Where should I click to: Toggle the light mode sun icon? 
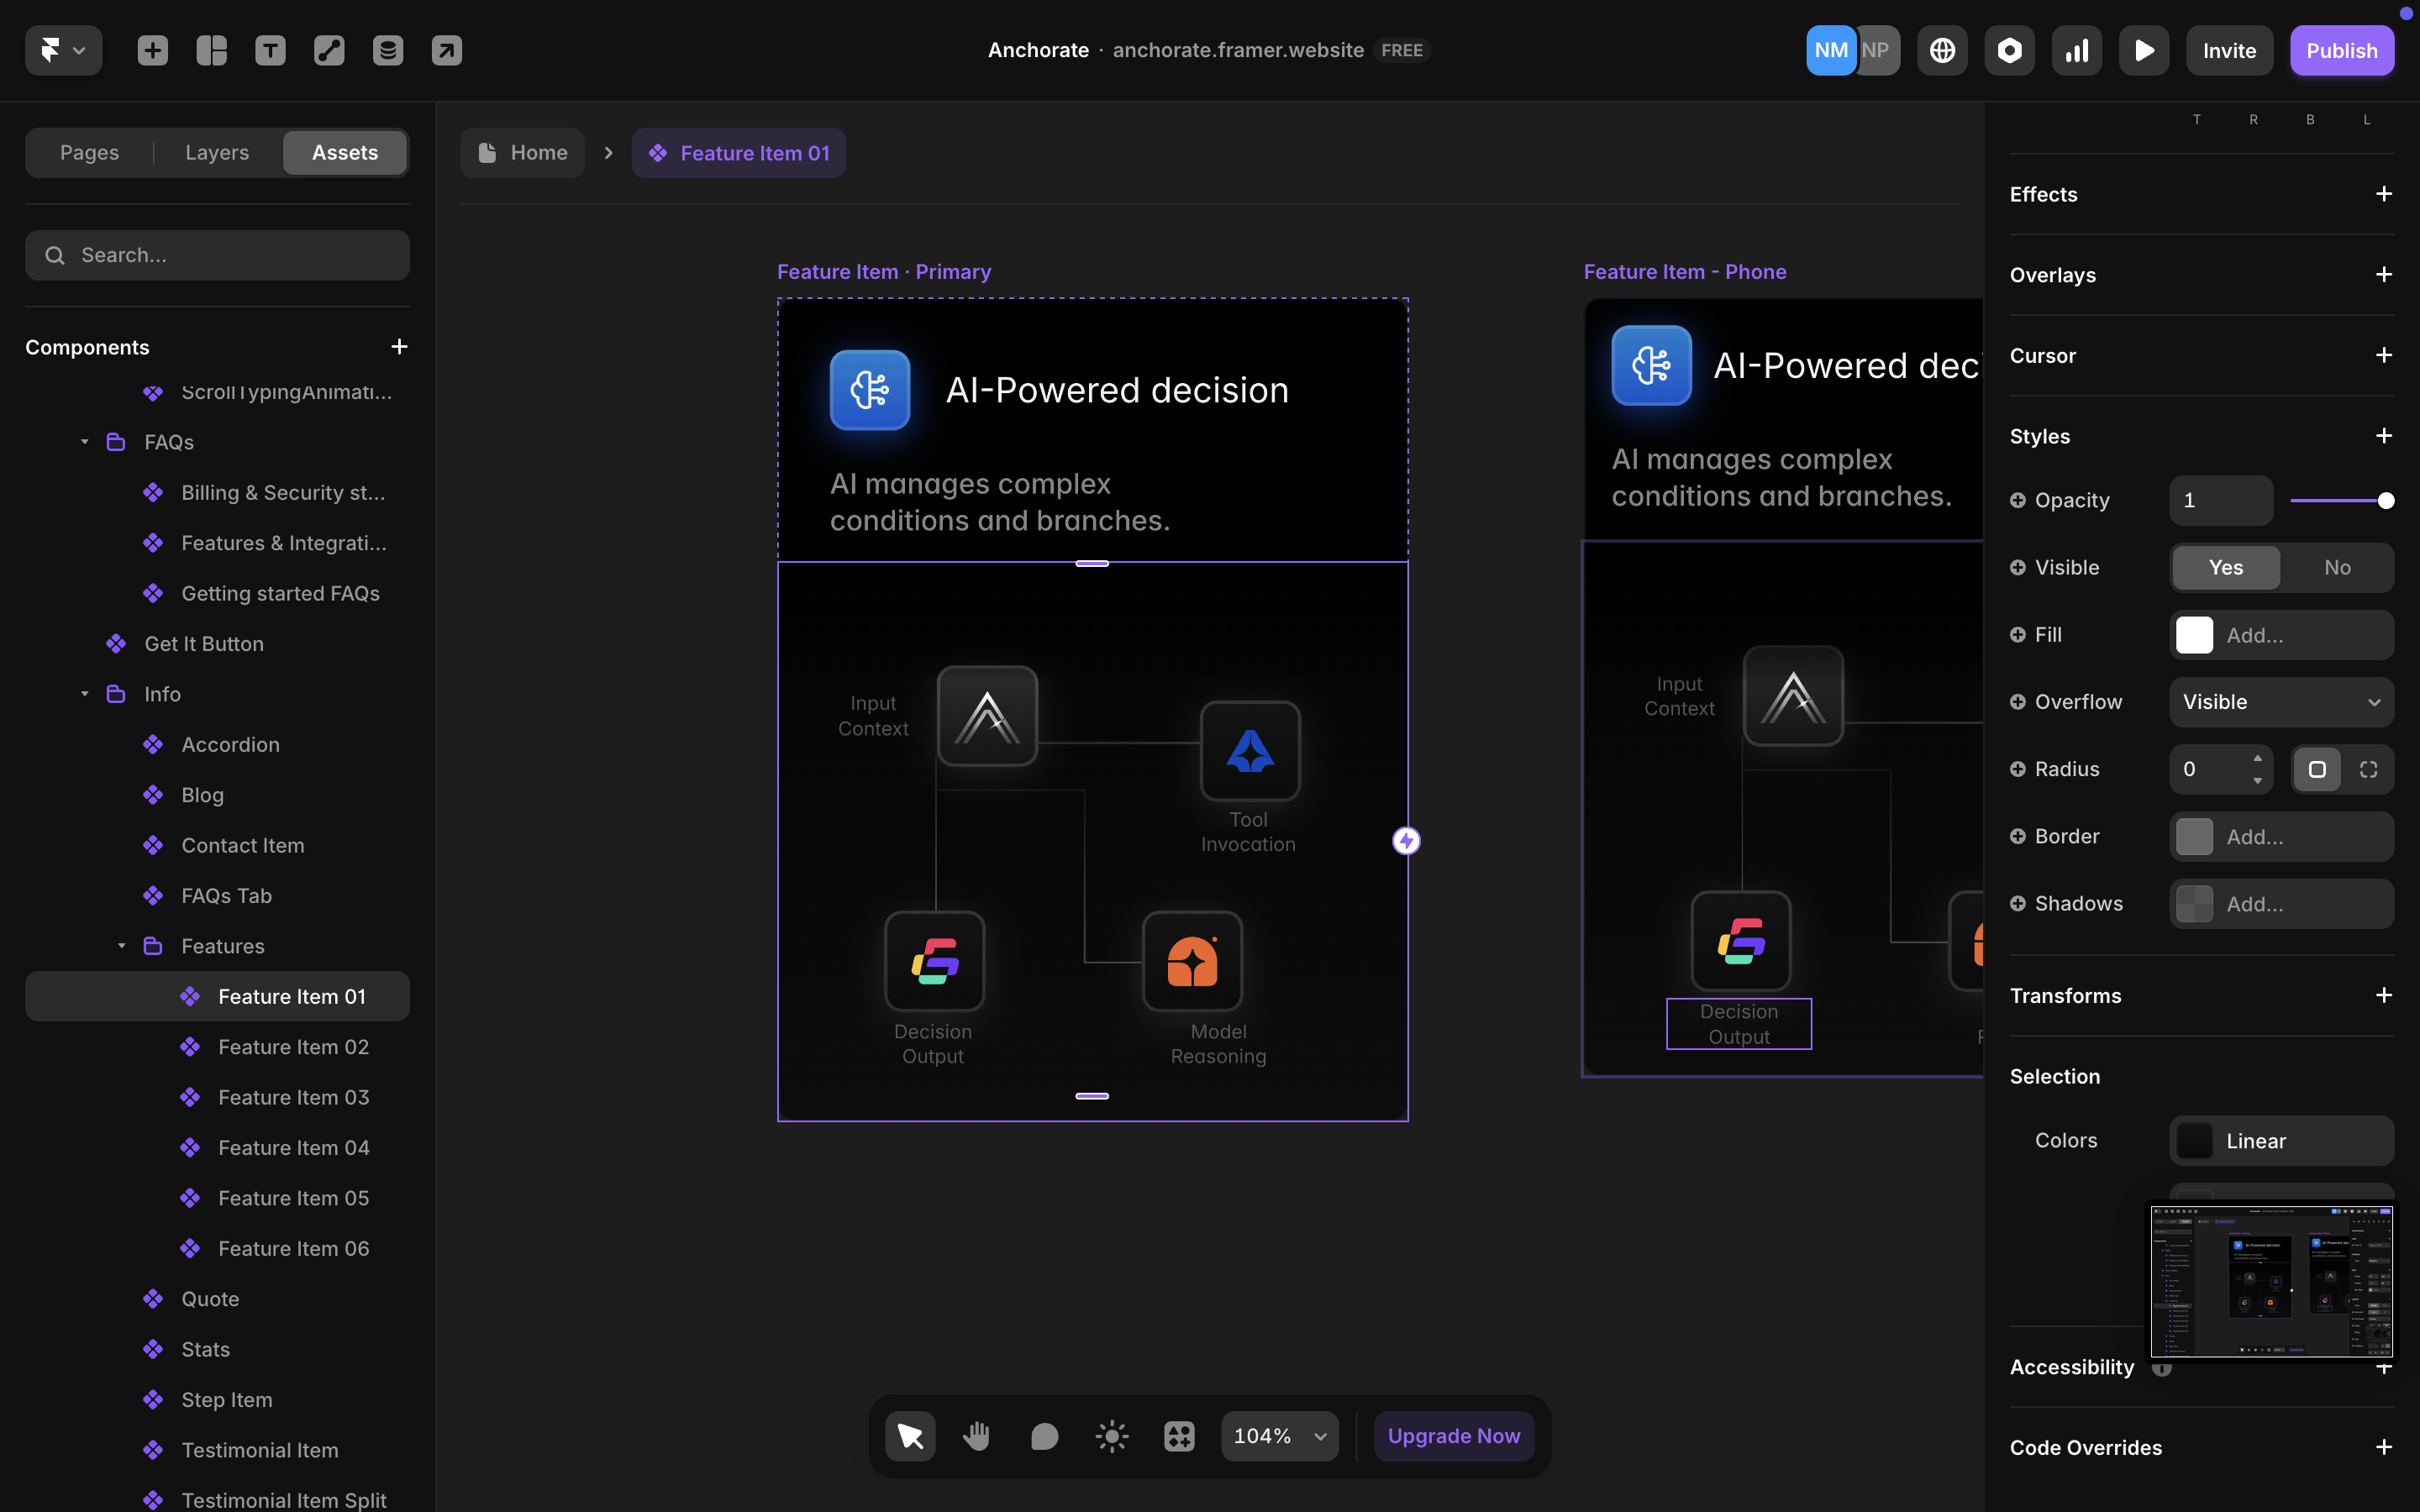1111,1436
